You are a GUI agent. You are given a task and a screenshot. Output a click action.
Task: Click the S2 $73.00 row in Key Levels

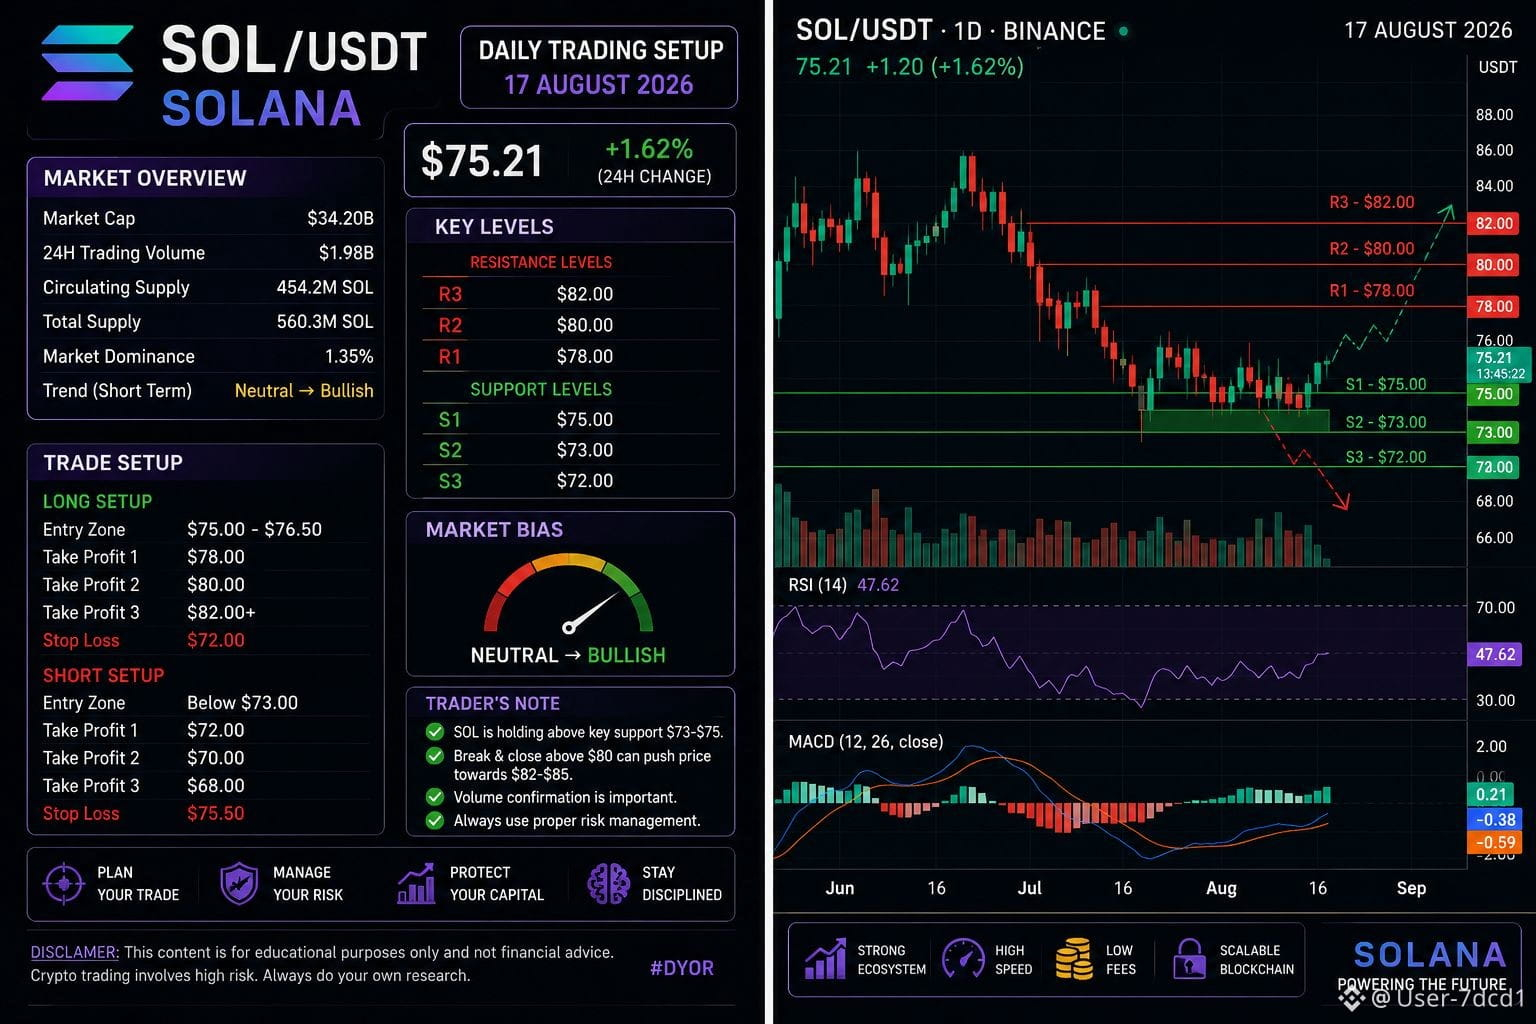(570, 450)
